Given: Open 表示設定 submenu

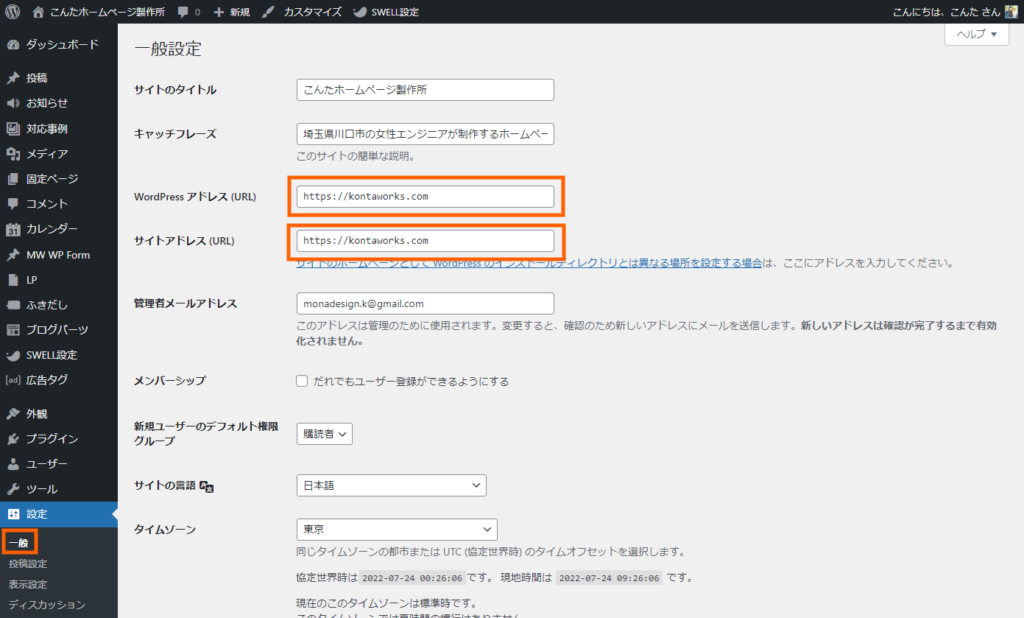Looking at the screenshot, I should click(x=28, y=585).
